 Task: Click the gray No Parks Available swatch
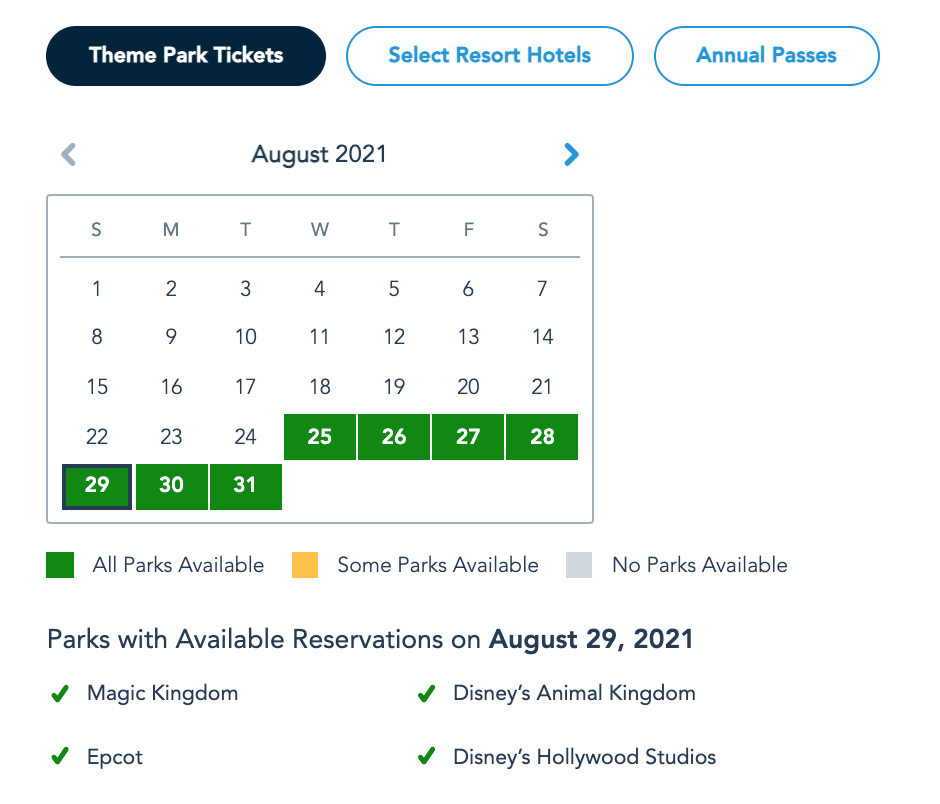tap(579, 565)
